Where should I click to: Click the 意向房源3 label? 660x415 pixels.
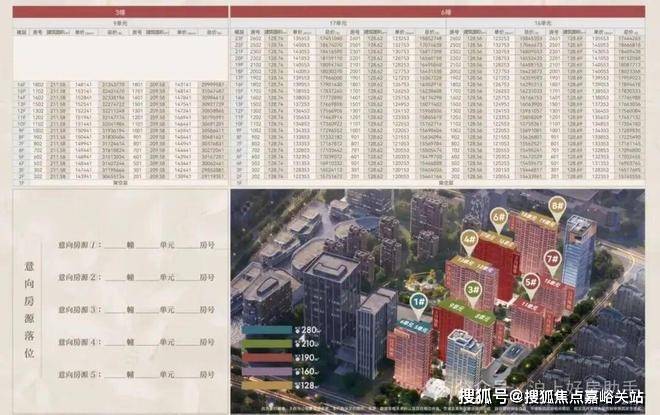pyautogui.click(x=79, y=310)
